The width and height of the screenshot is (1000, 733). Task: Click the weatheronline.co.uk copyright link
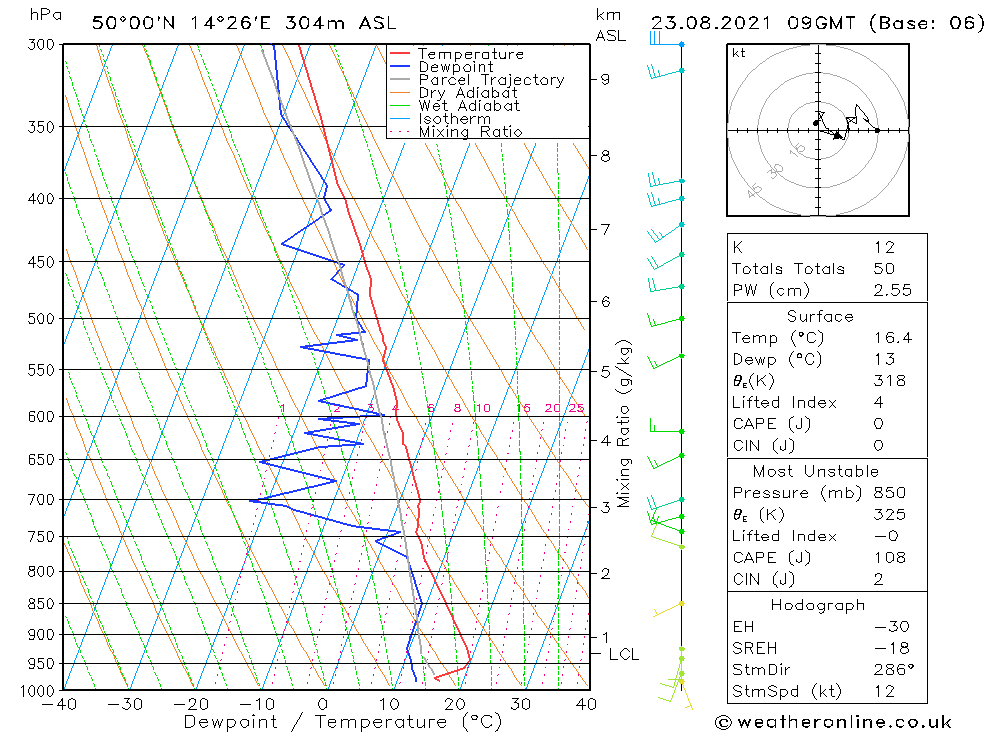click(x=833, y=722)
